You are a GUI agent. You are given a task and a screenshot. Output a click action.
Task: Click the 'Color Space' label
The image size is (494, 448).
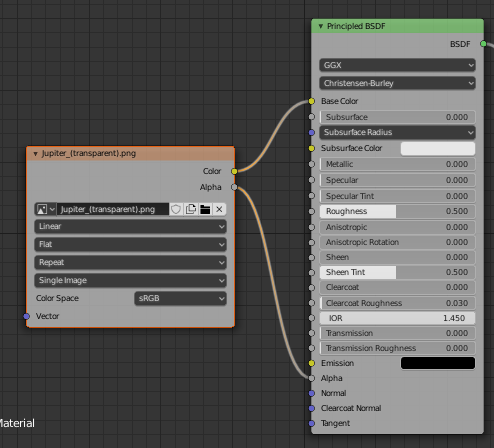pyautogui.click(x=57, y=298)
